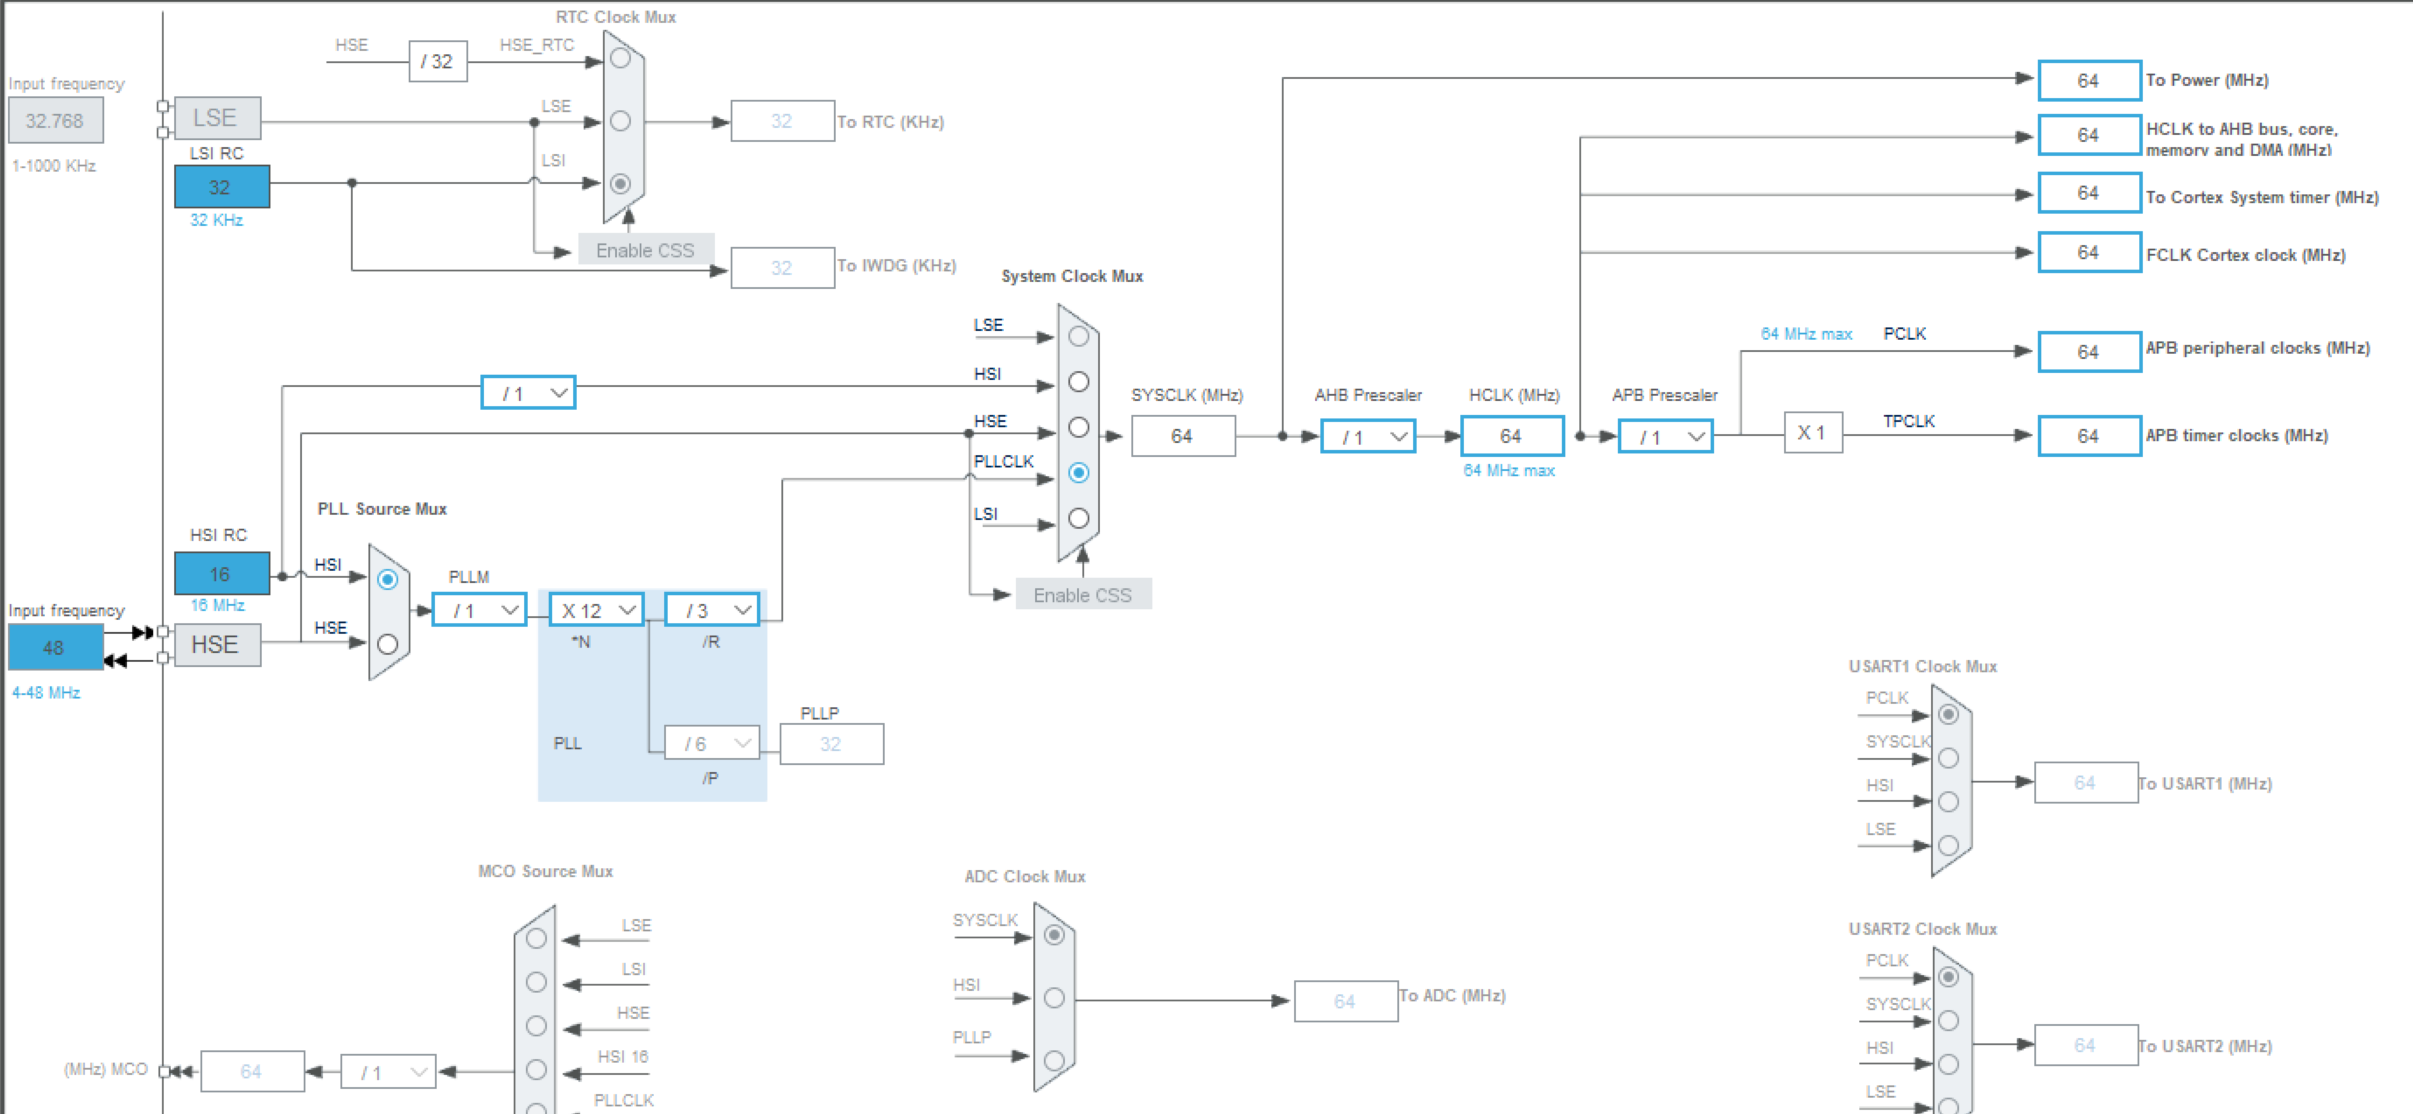Select LSE radio in System Clock Mux
The height and width of the screenshot is (1114, 2413).
point(1078,337)
